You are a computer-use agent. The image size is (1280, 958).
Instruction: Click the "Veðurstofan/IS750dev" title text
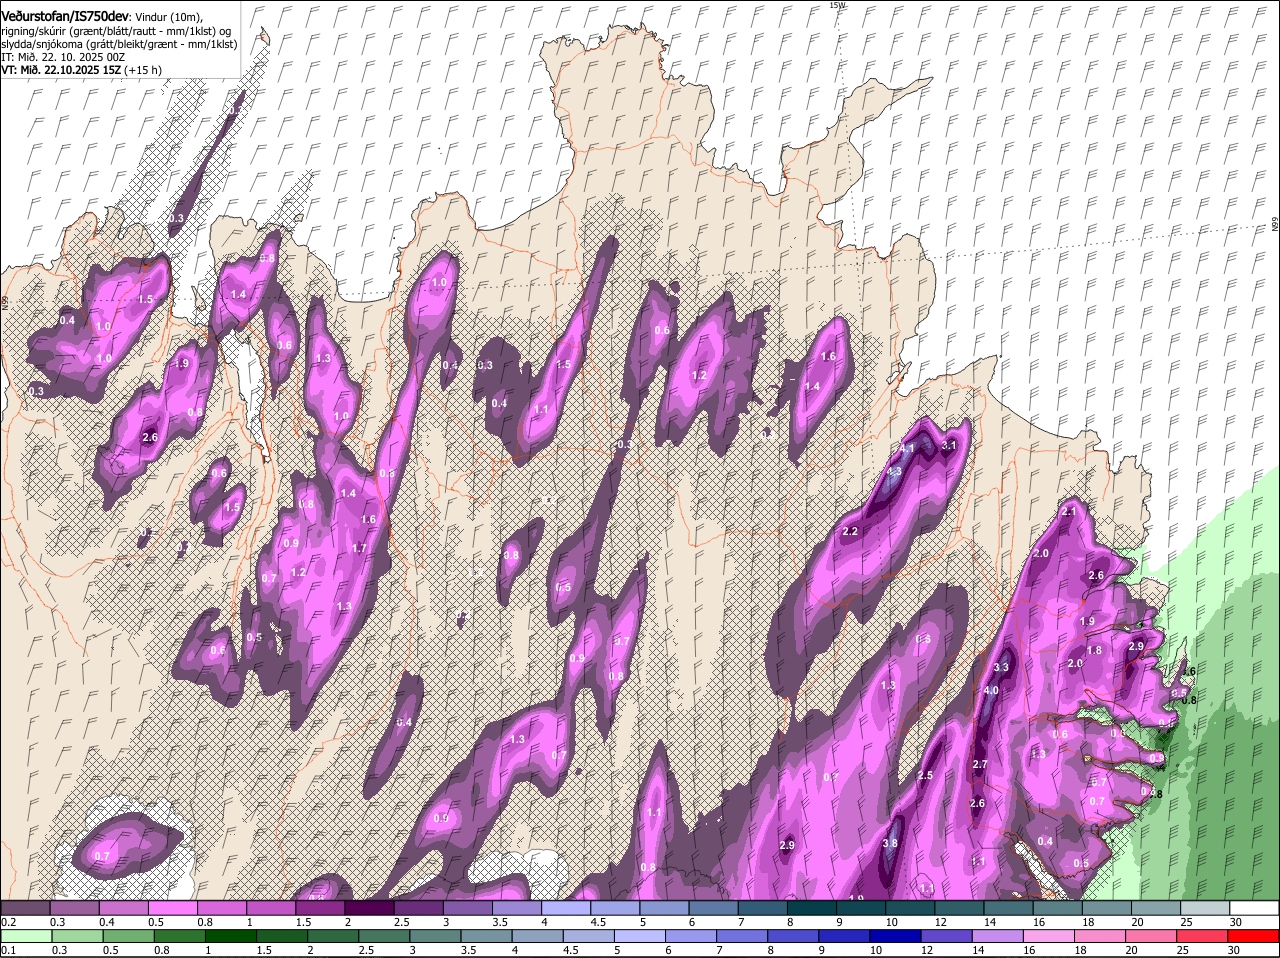pos(65,16)
